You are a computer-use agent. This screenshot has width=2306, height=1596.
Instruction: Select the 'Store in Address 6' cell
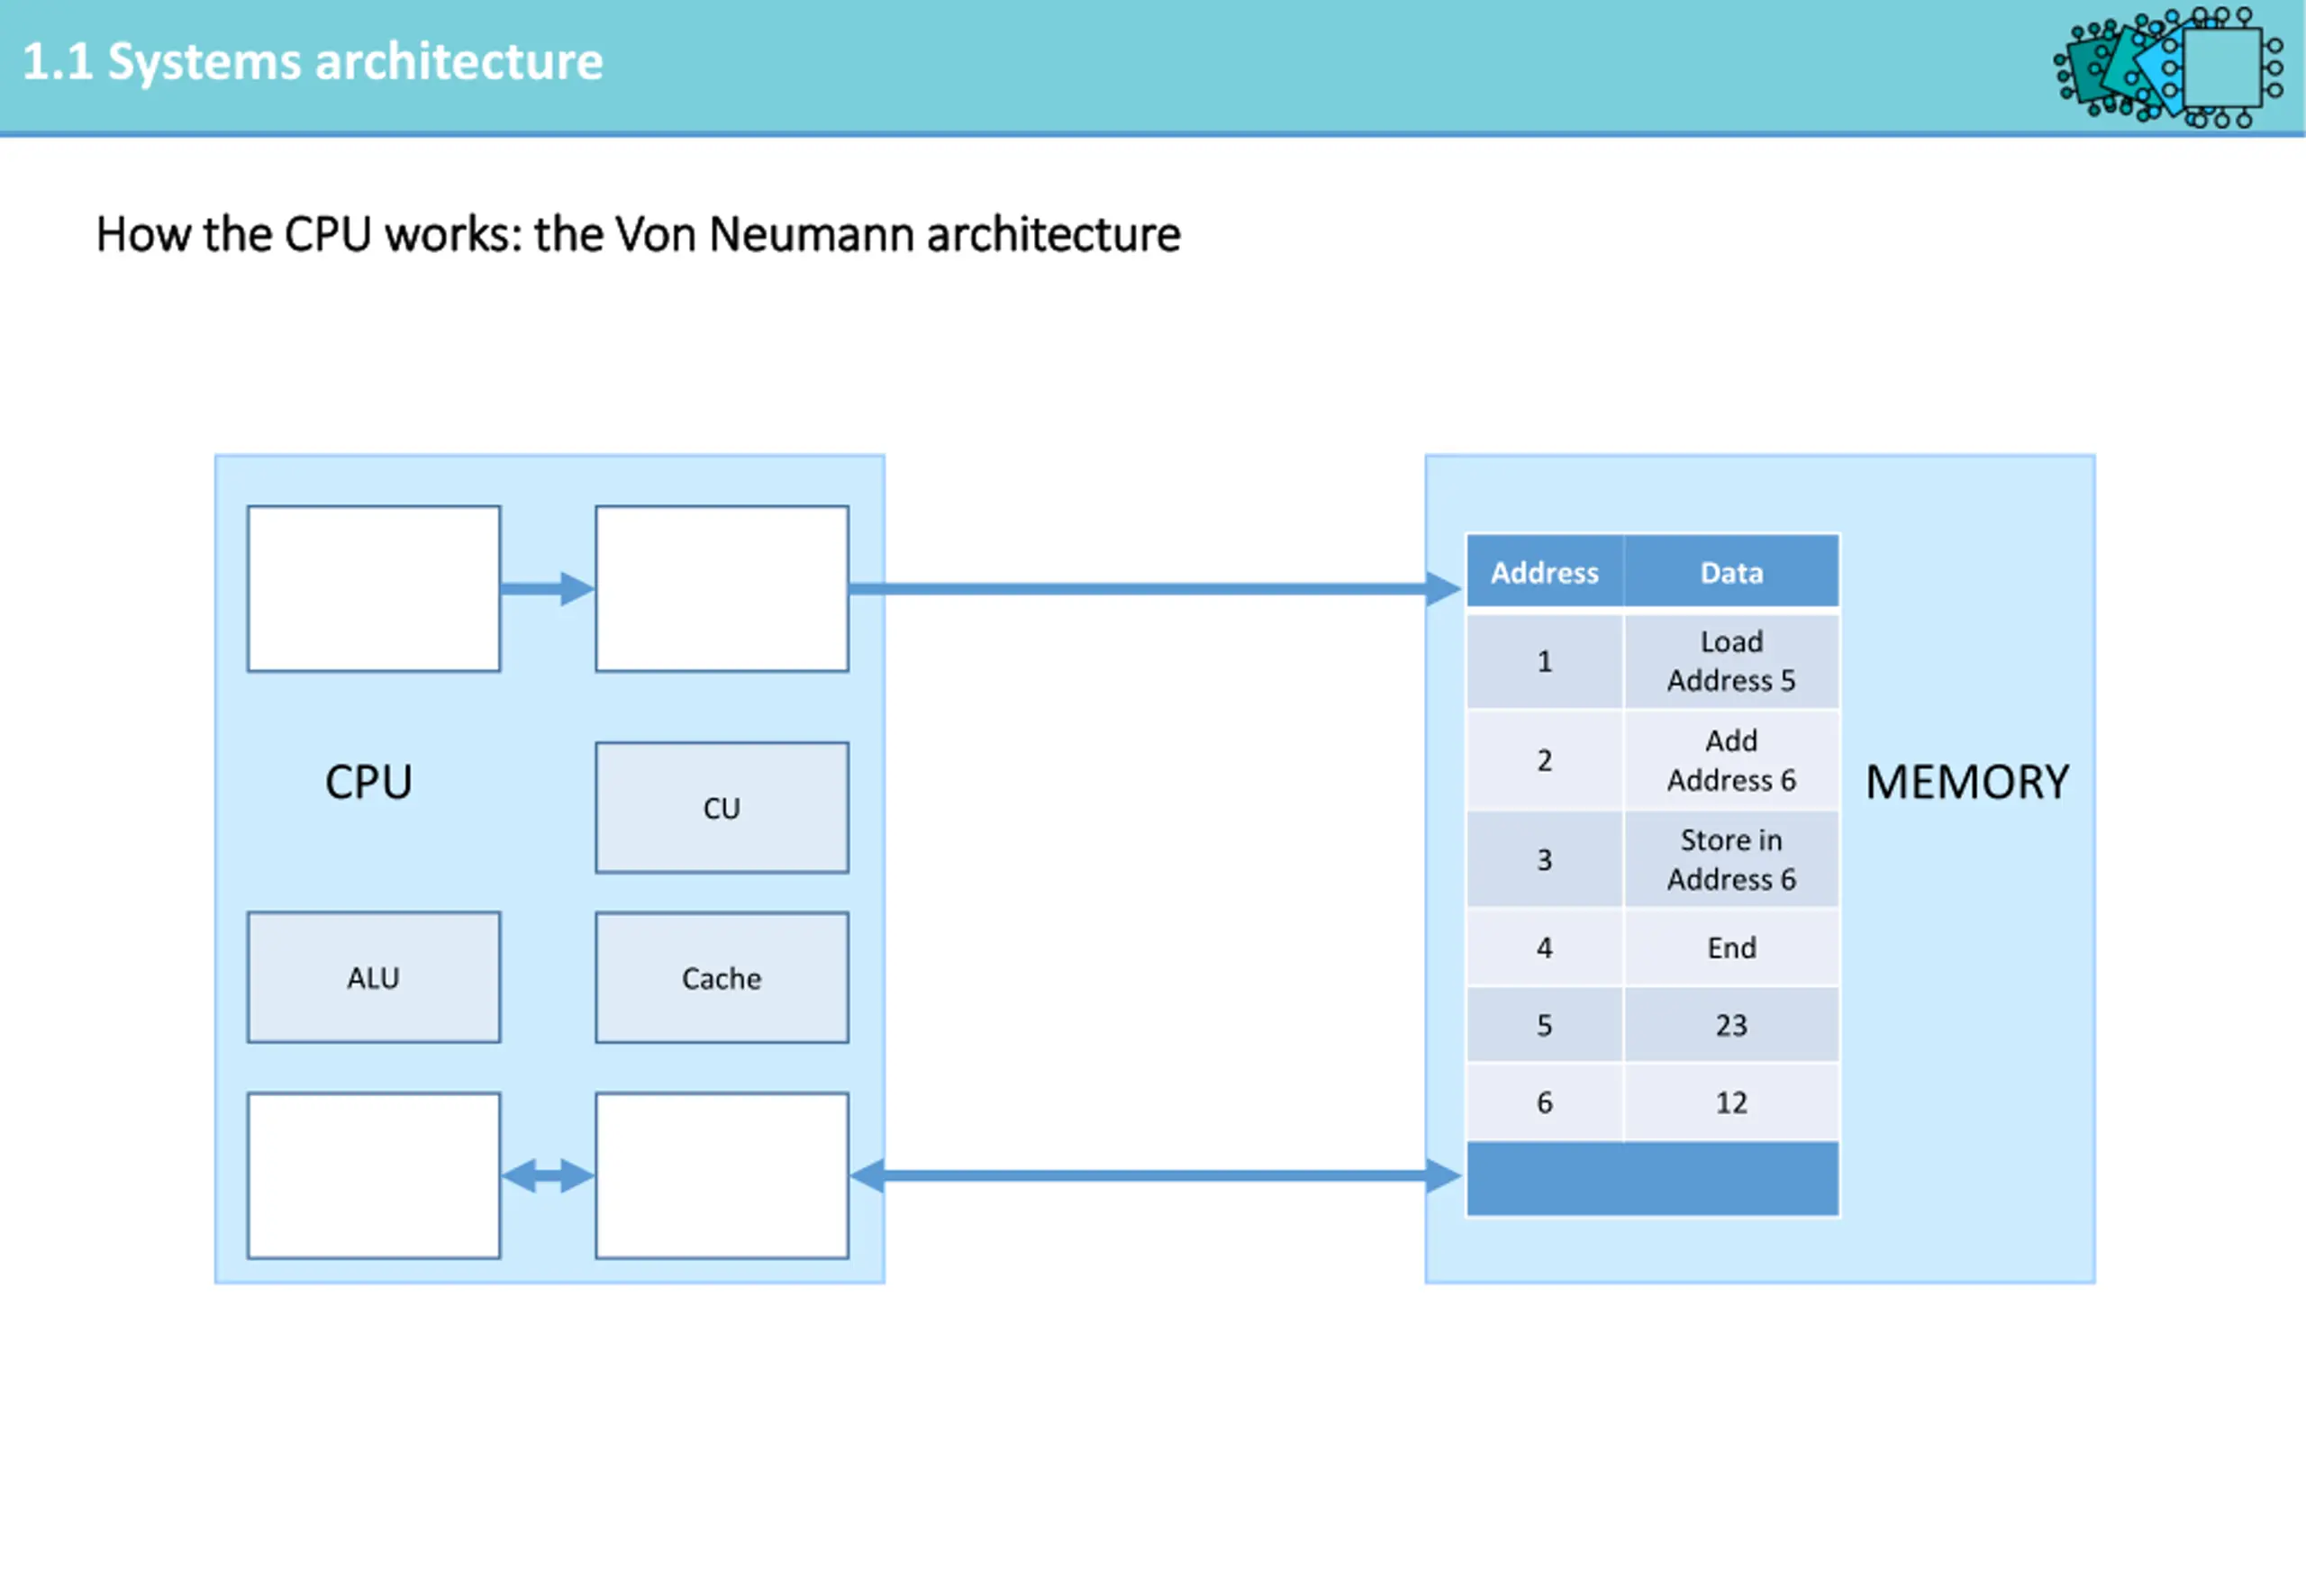1732,859
